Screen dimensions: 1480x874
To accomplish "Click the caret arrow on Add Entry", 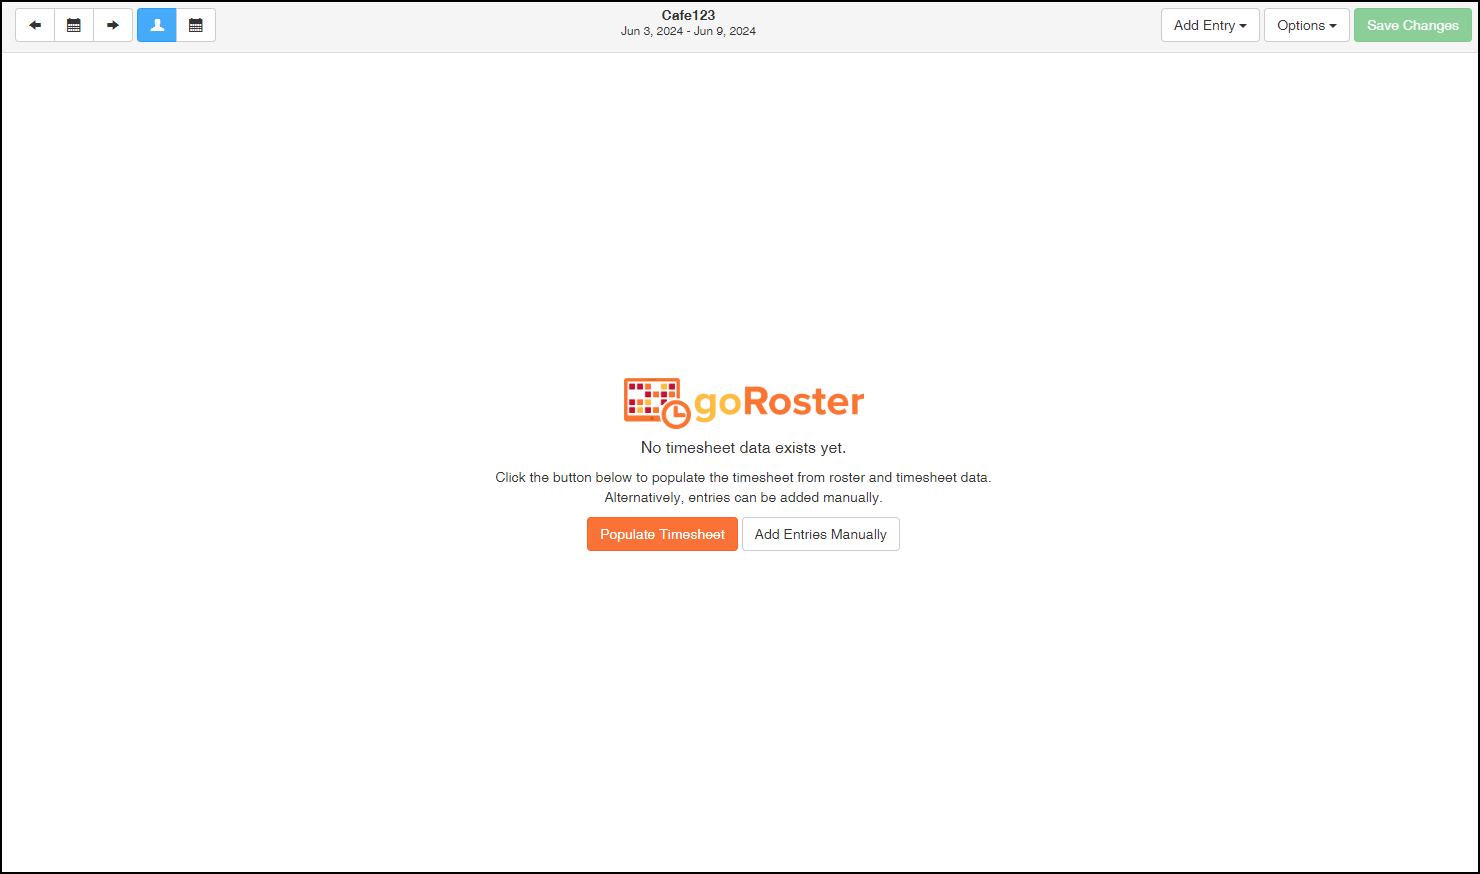I will pos(1243,26).
